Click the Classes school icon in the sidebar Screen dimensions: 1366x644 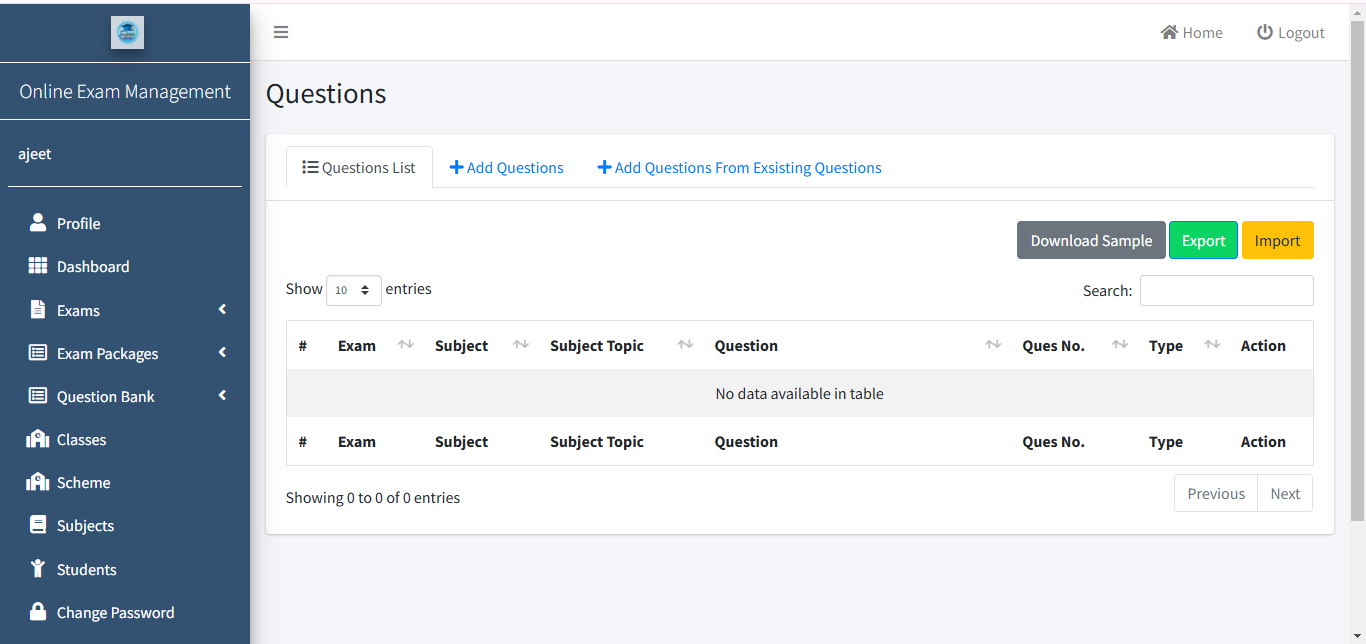pyautogui.click(x=38, y=439)
